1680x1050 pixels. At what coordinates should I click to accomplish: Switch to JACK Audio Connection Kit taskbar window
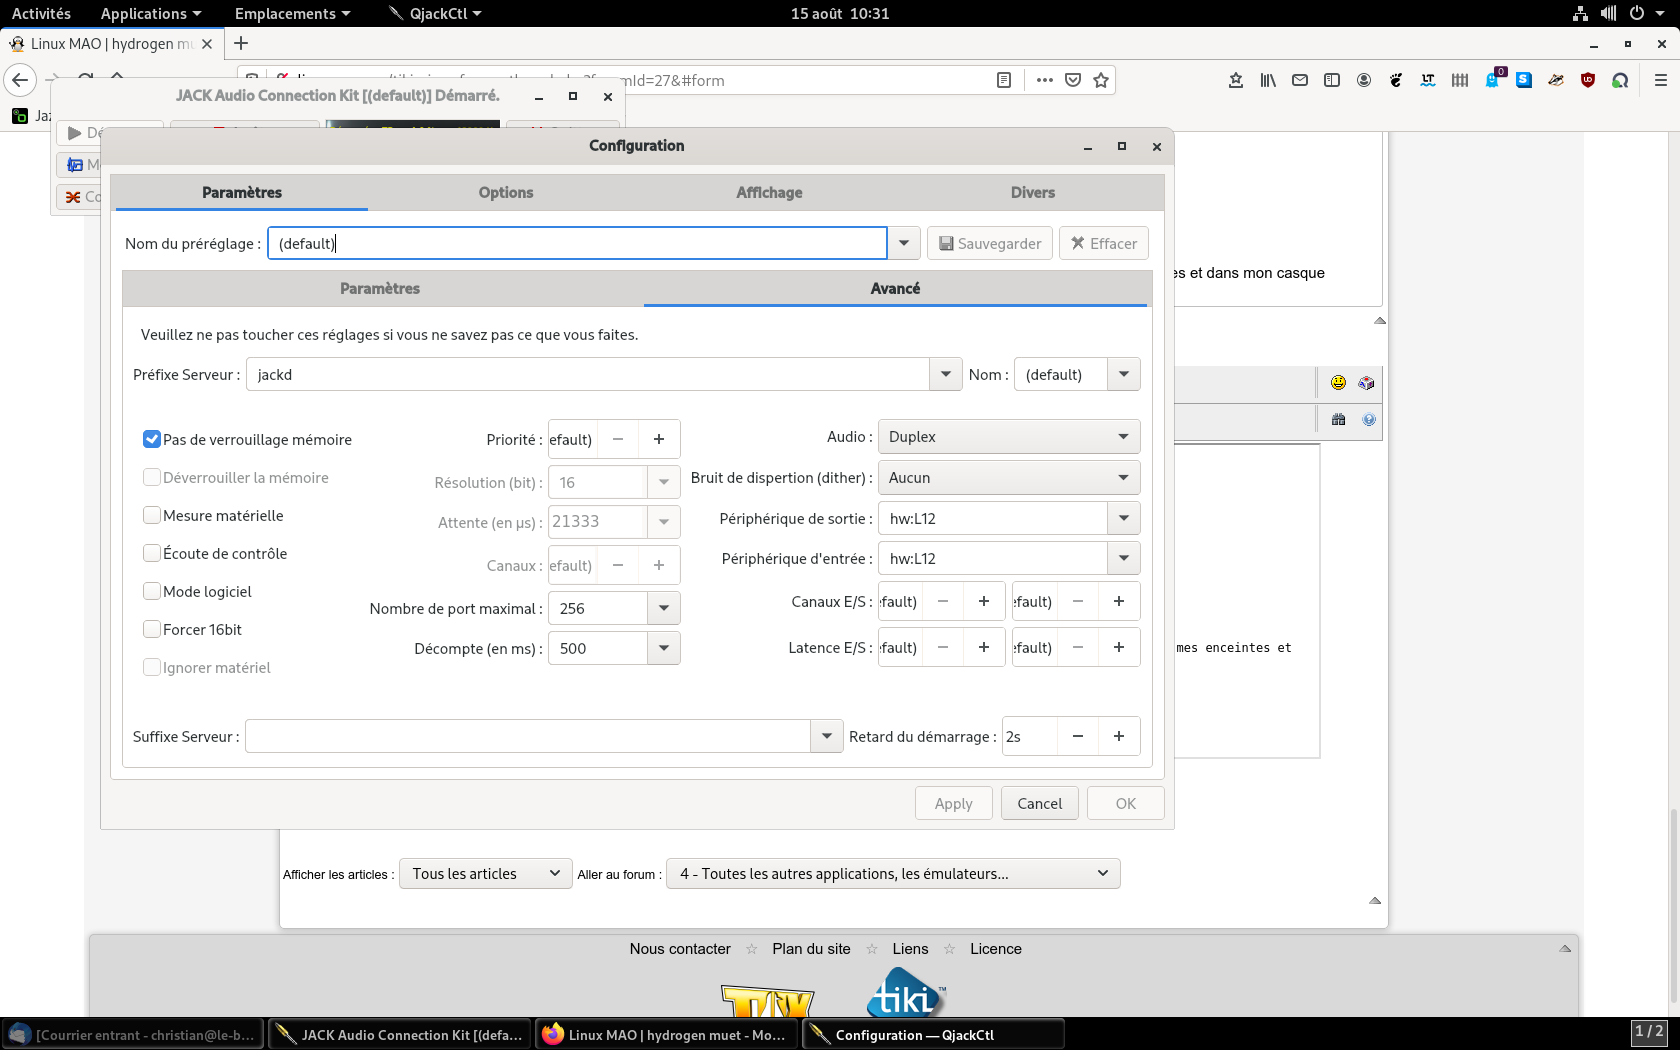tap(400, 1035)
